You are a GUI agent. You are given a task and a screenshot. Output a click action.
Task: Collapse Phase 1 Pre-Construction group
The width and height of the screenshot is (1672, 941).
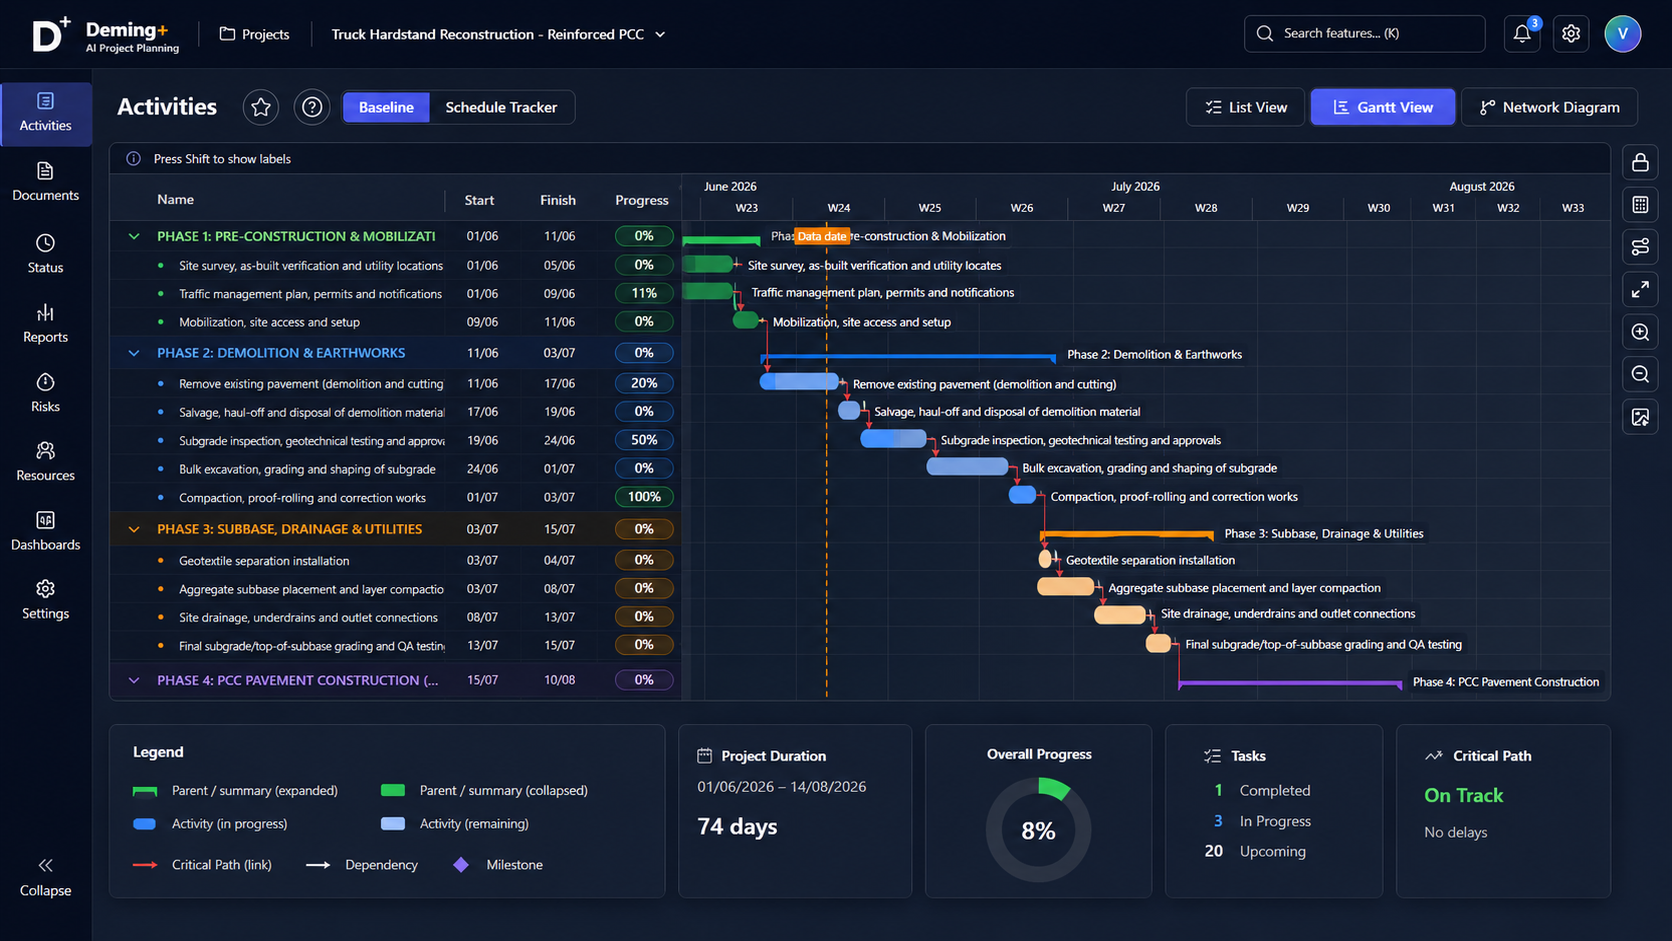pos(134,237)
